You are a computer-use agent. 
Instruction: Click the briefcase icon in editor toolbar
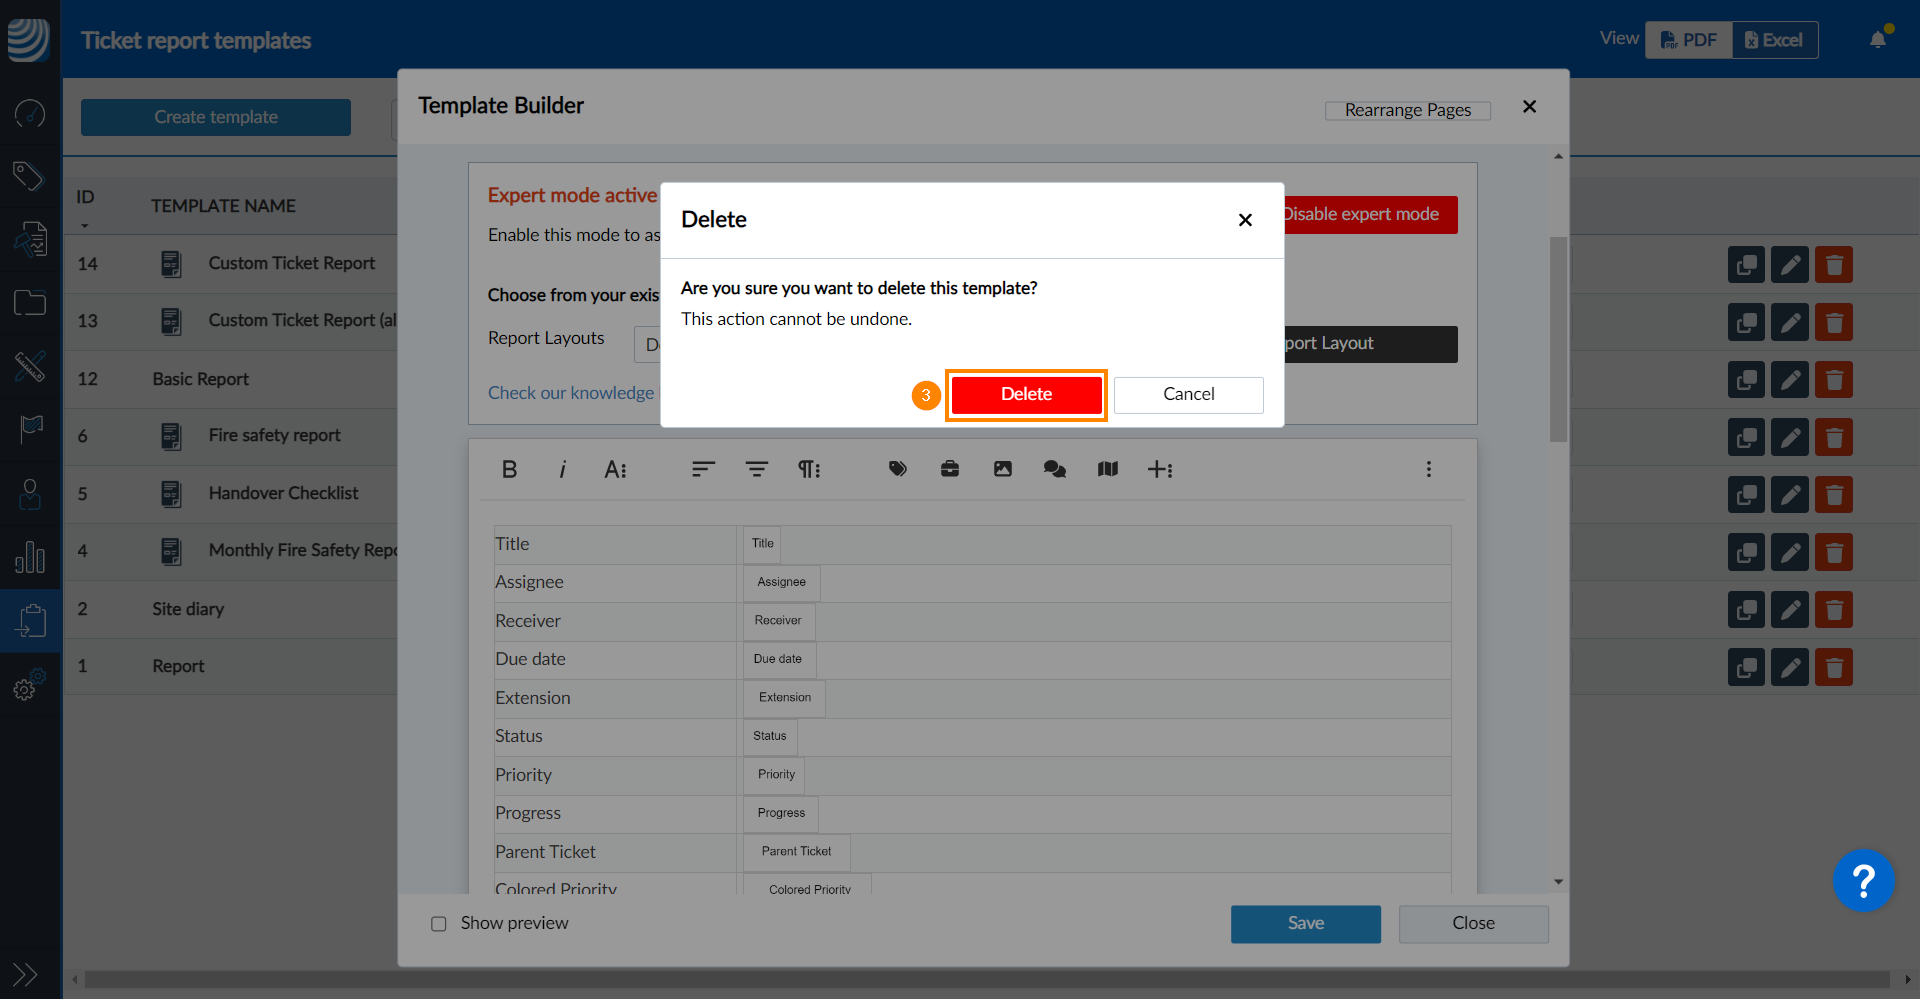[x=949, y=470]
